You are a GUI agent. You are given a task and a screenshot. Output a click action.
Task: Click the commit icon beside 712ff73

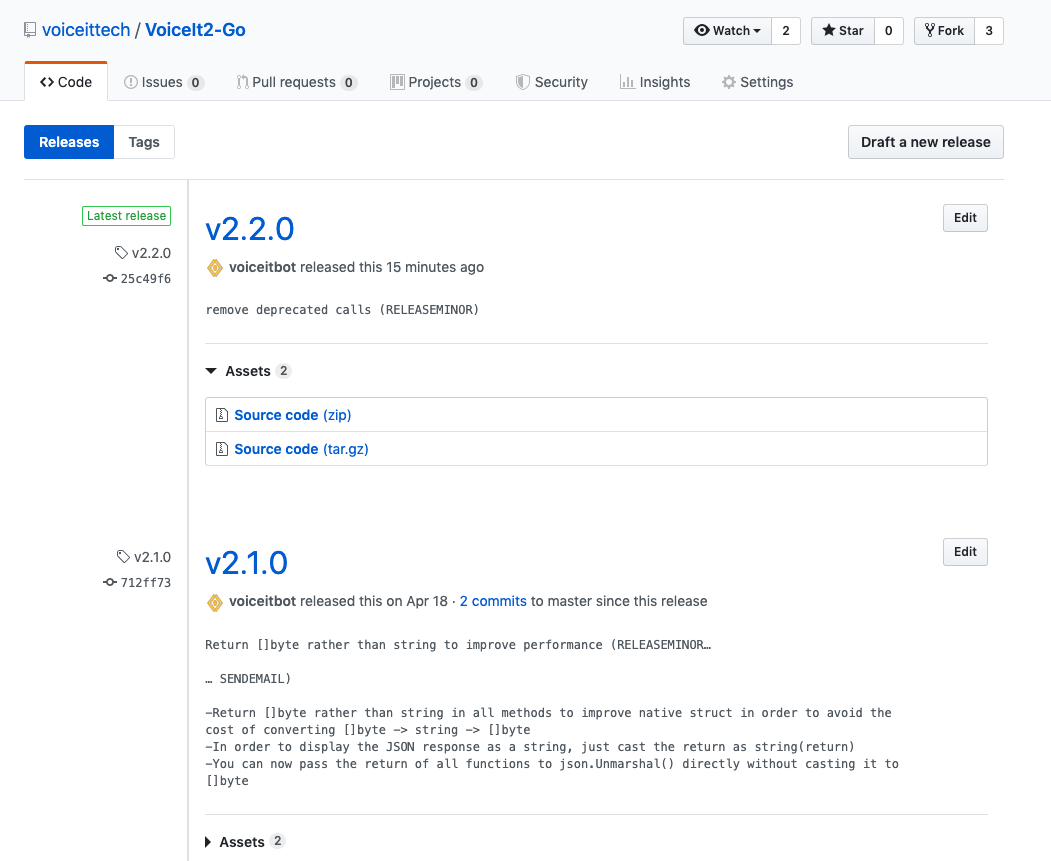pyautogui.click(x=110, y=582)
